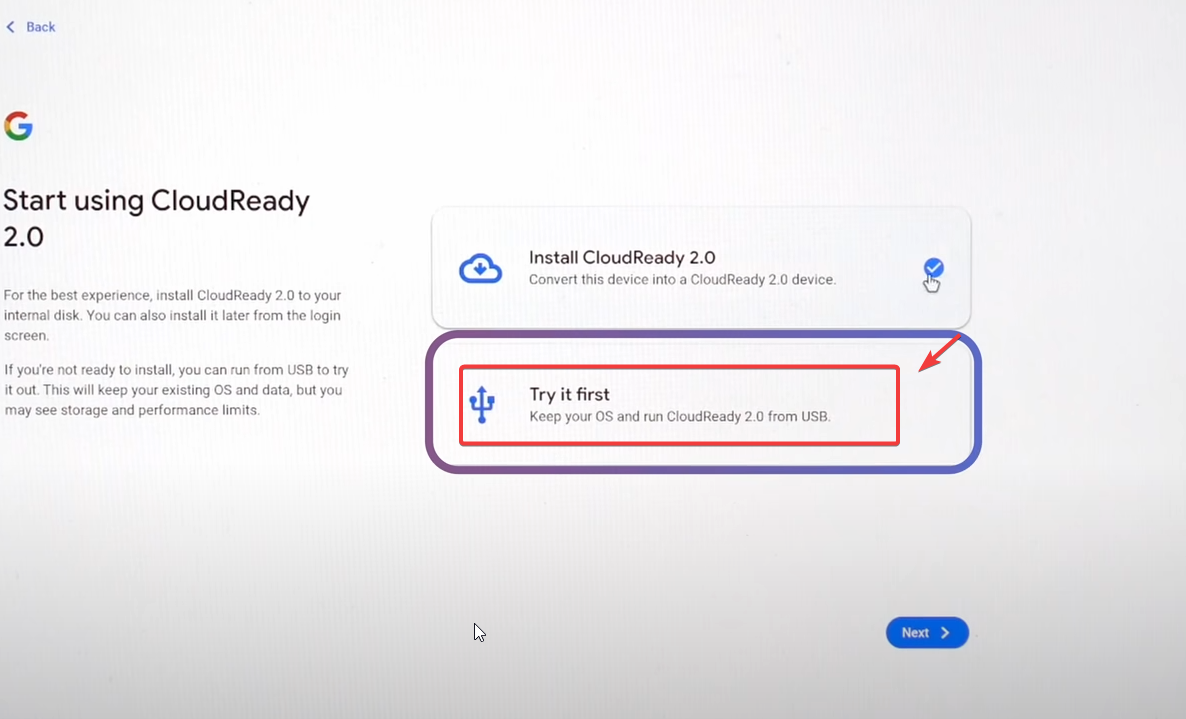Click the 'Start using CloudReady 2.0' heading
The height and width of the screenshot is (719, 1186).
[157, 218]
